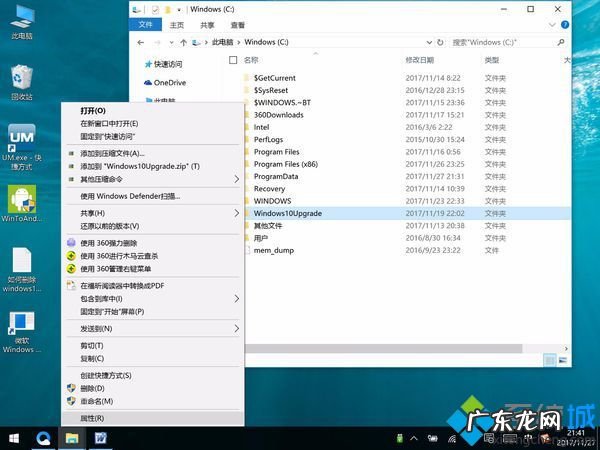This screenshot has width=600, height=450.
Task: Switch to the 共享 ribbon tab
Action: click(207, 25)
